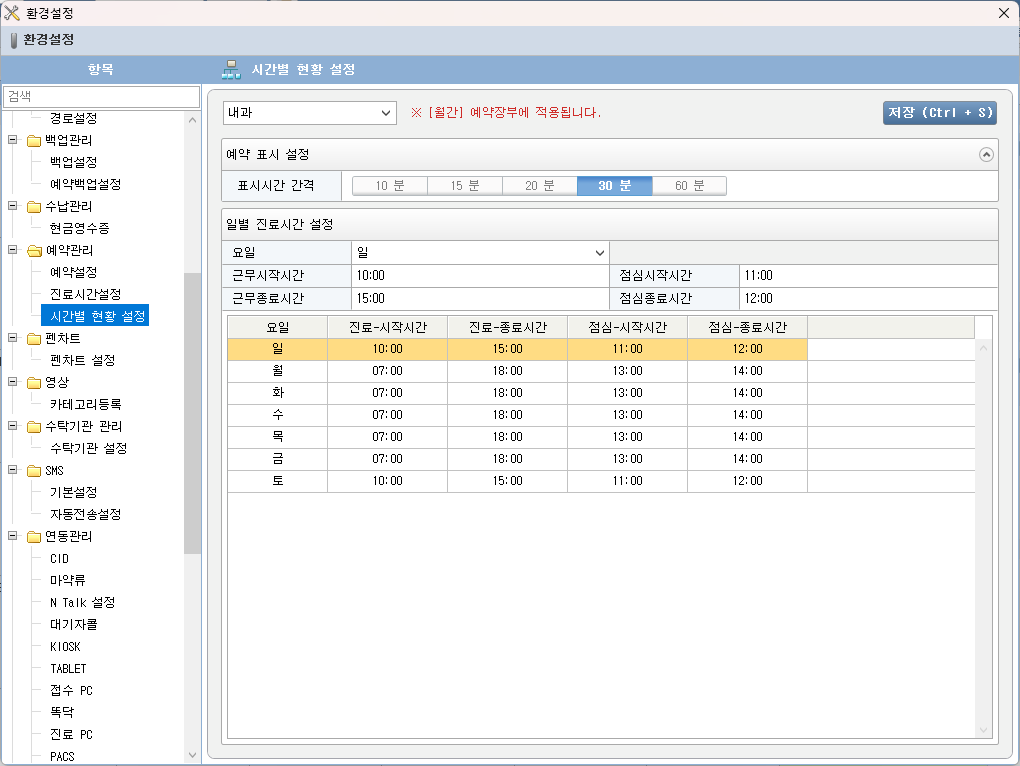1020x766 pixels.
Task: Click the 영상 folder icon
Action: [x=34, y=383]
